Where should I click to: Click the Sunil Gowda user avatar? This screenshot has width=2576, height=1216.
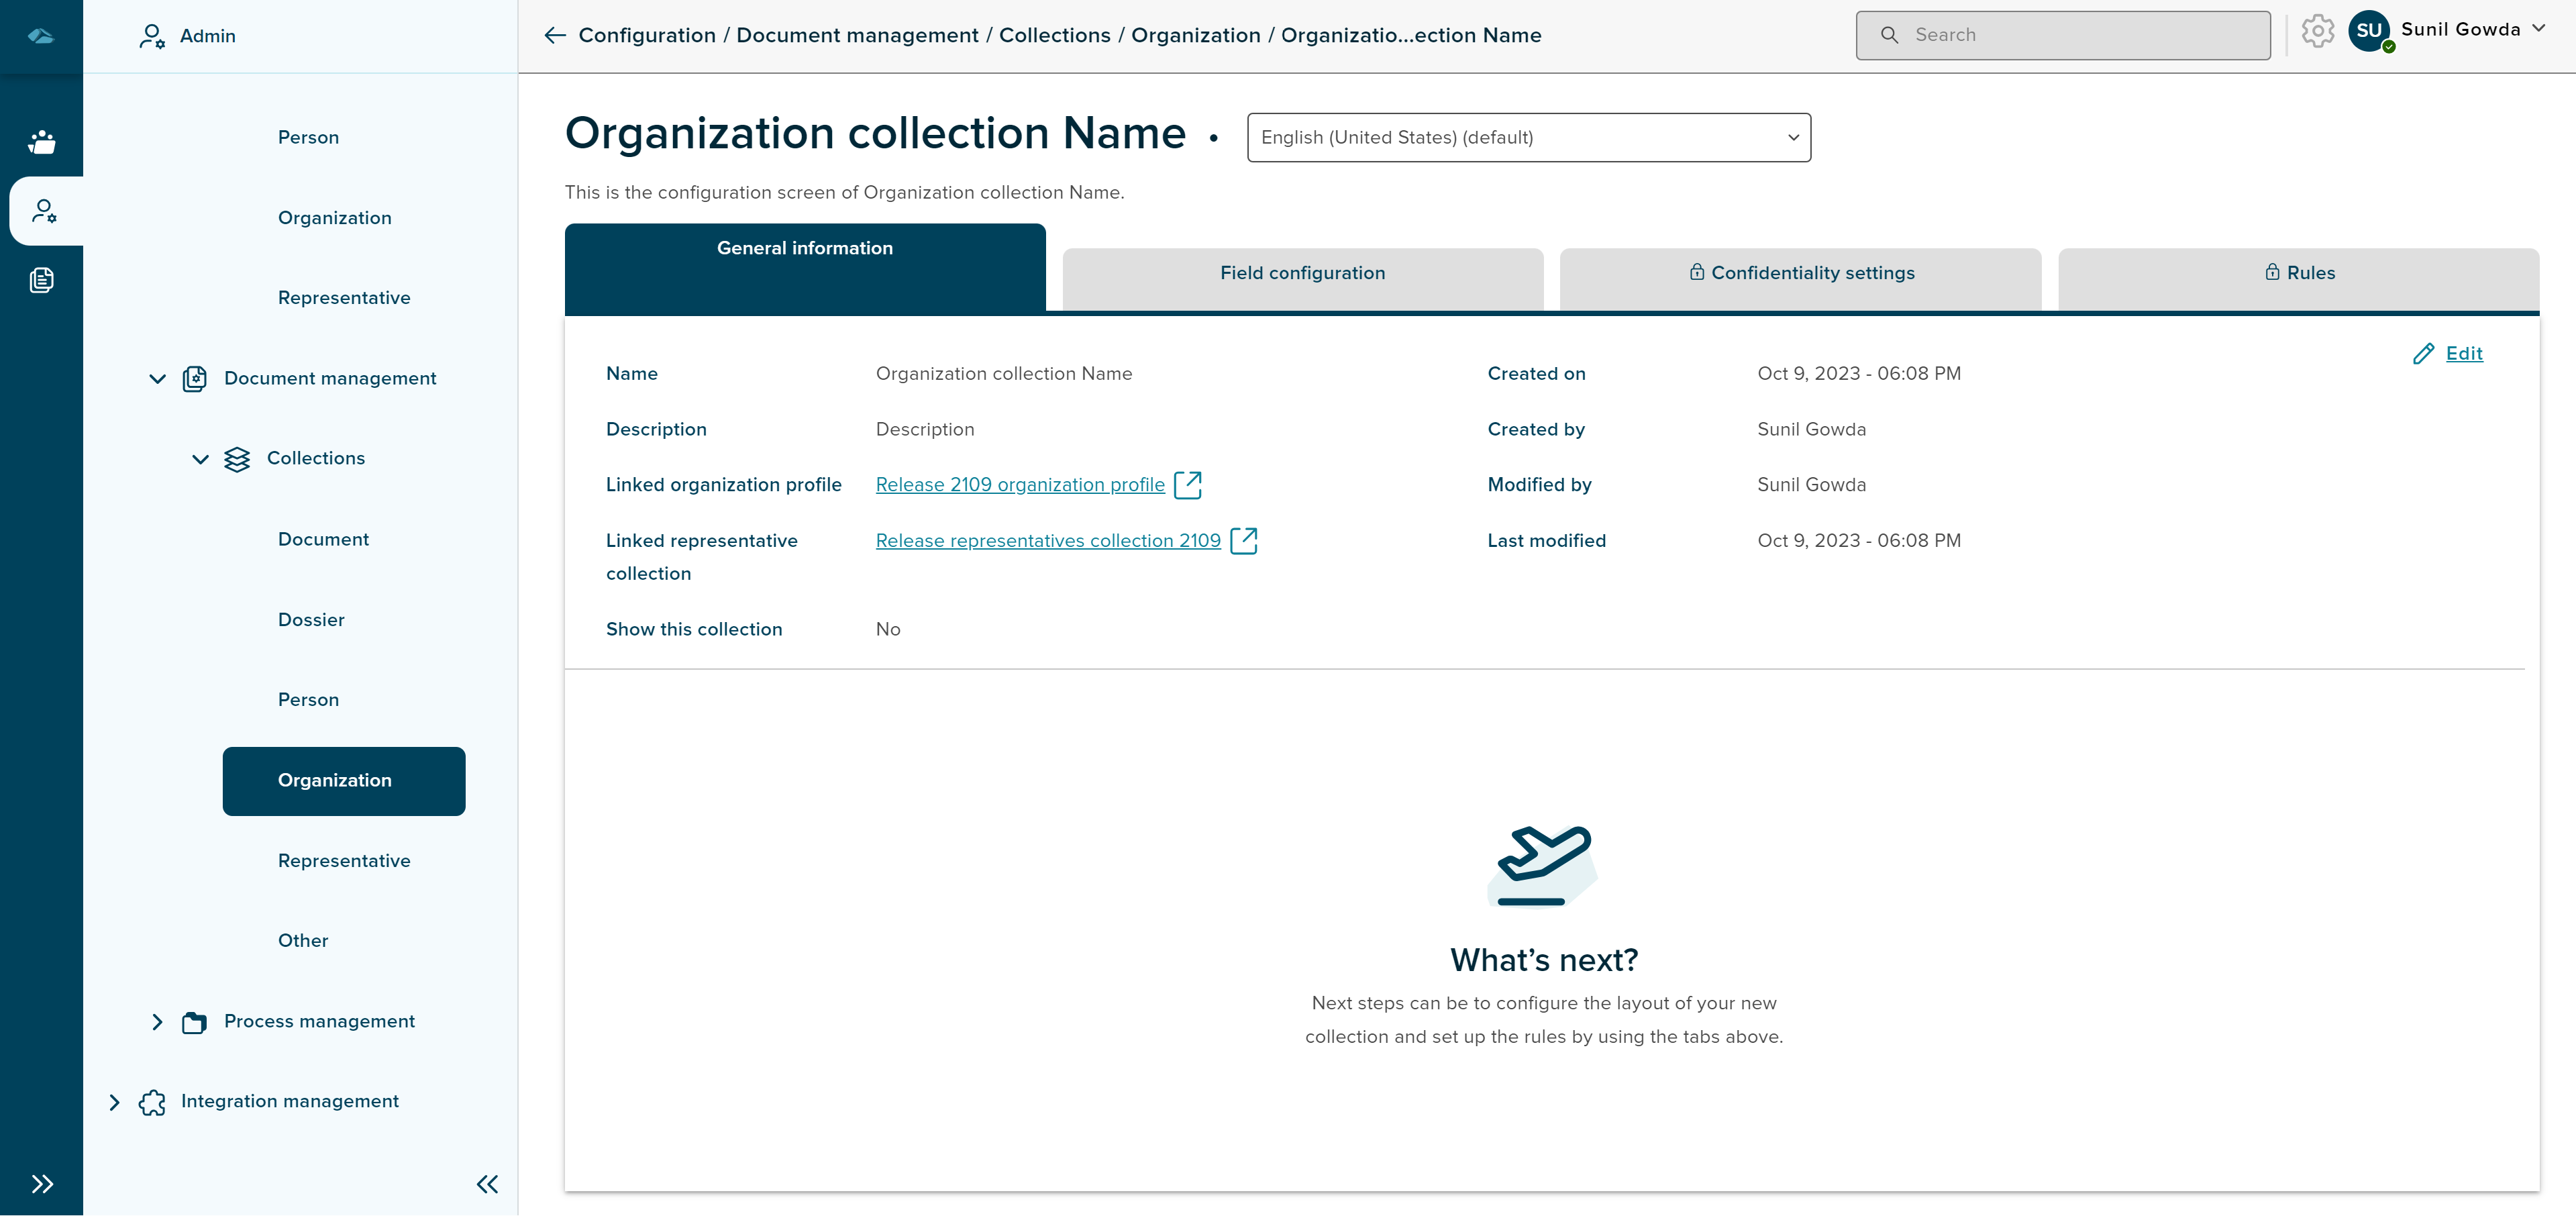tap(2369, 31)
